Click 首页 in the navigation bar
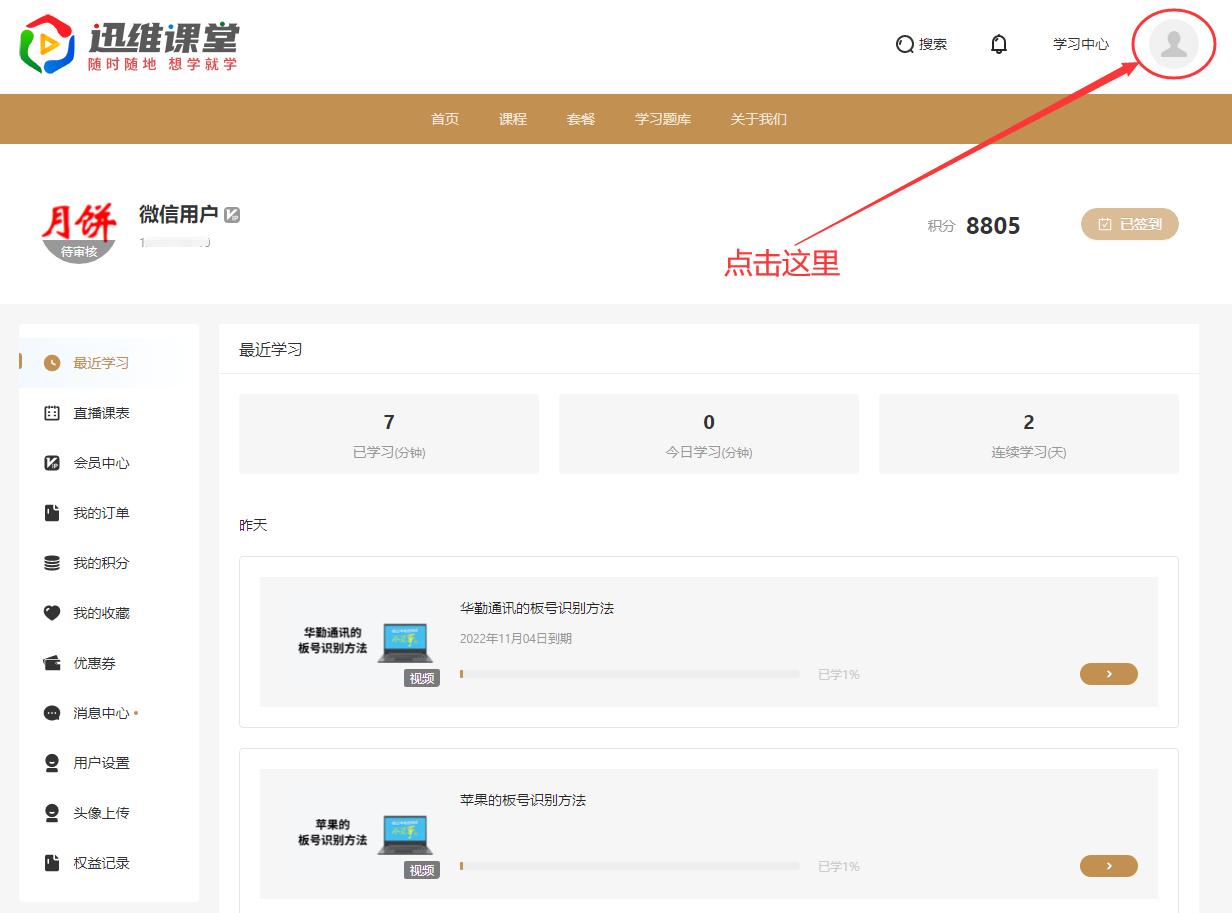 point(445,119)
